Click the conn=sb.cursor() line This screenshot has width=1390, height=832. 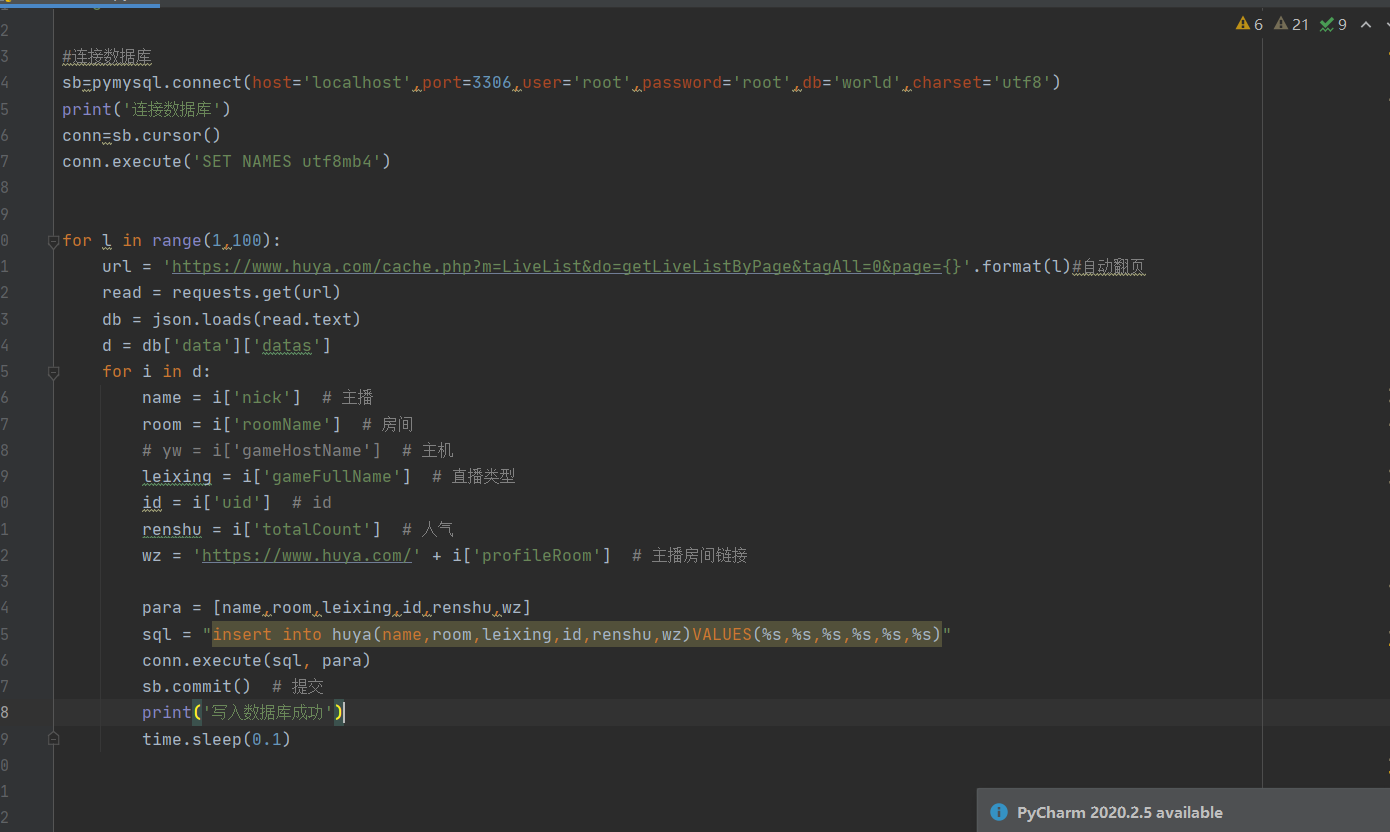(x=142, y=135)
